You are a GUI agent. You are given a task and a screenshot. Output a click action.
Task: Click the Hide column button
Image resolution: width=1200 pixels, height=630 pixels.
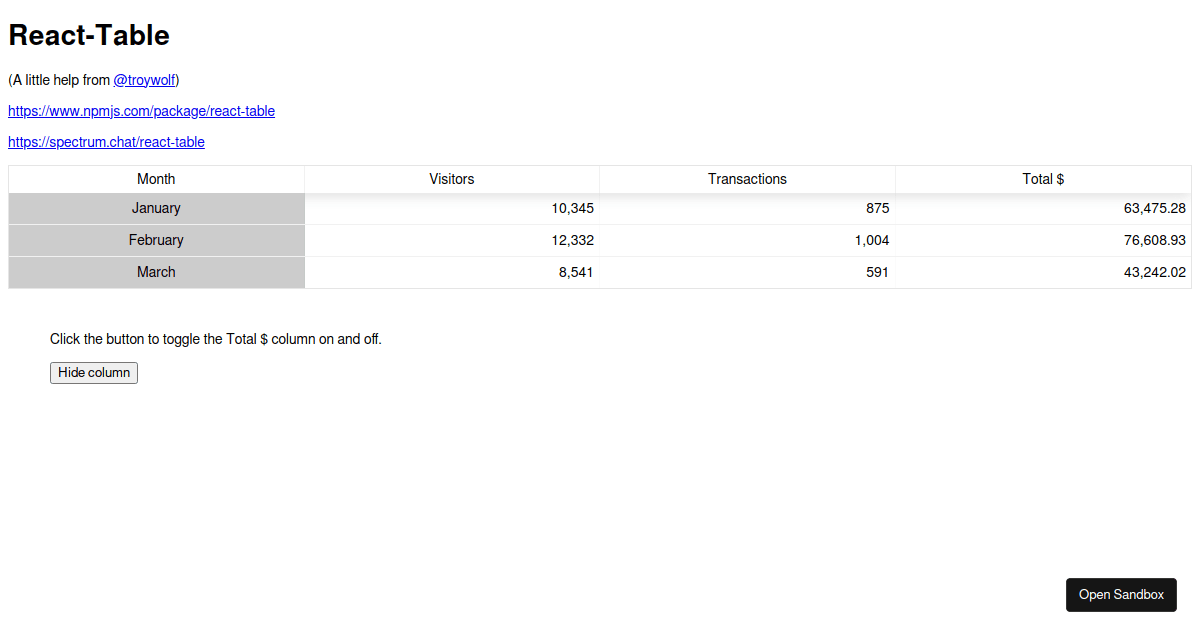[94, 373]
